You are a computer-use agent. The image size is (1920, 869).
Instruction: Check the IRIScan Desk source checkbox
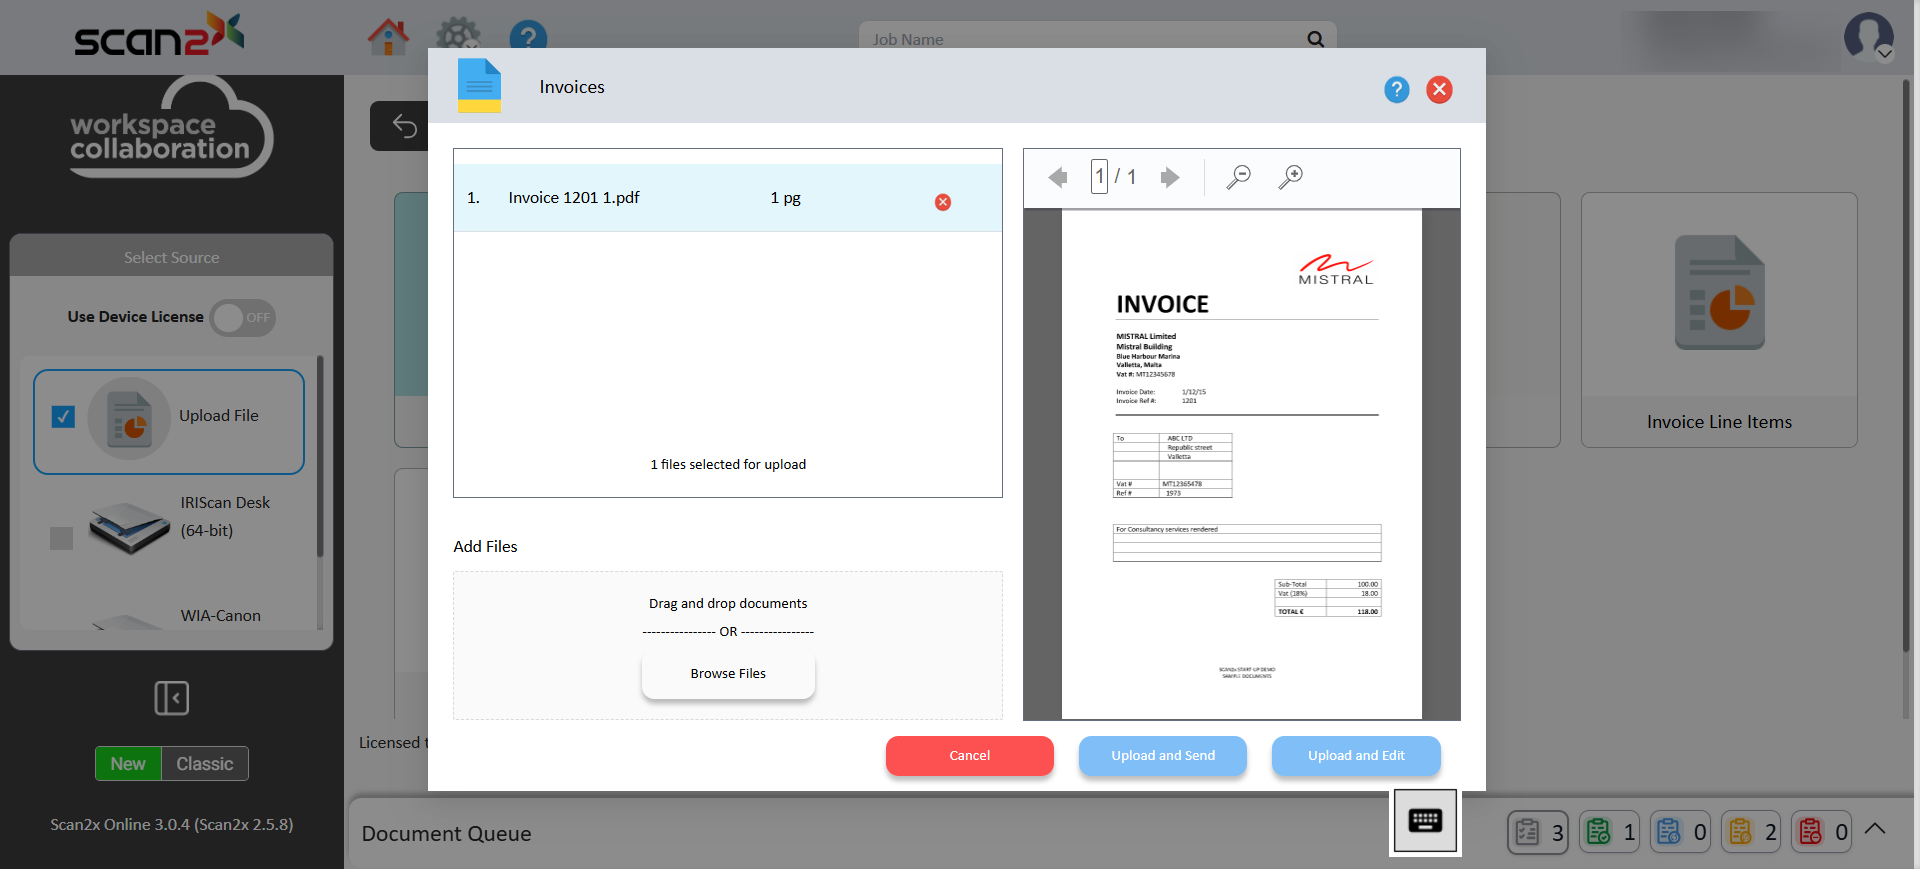pyautogui.click(x=62, y=538)
